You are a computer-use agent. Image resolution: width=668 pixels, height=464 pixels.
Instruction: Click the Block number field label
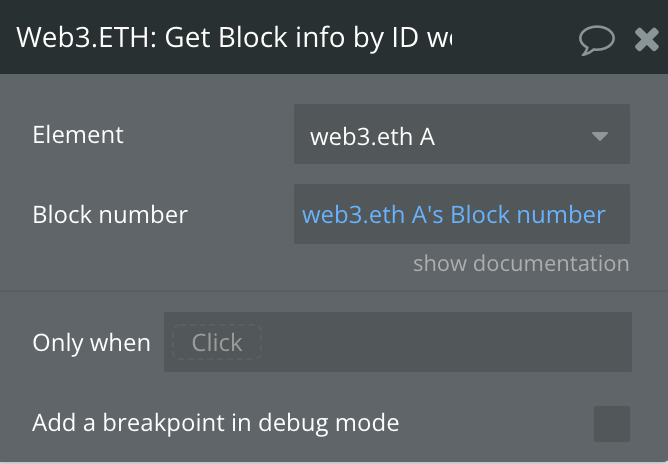tap(110, 214)
